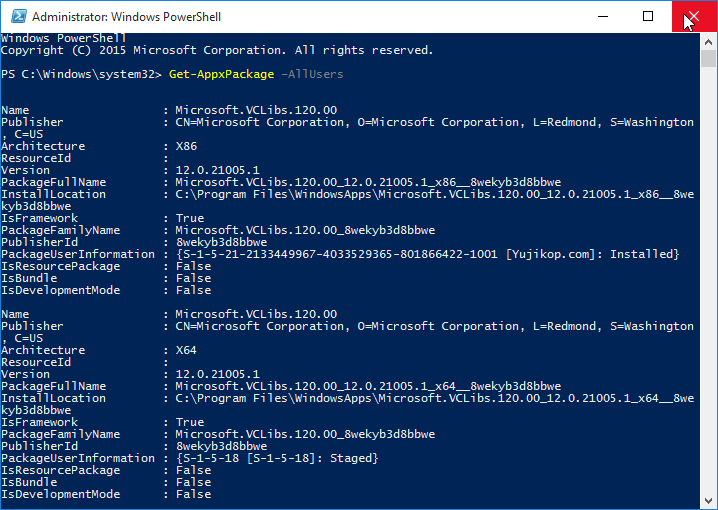Click the PowerShell icon in title bar
Screen dimensions: 718x510
19,16
